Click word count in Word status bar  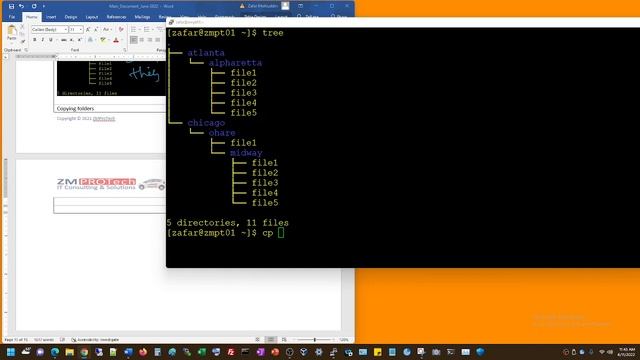coord(44,340)
